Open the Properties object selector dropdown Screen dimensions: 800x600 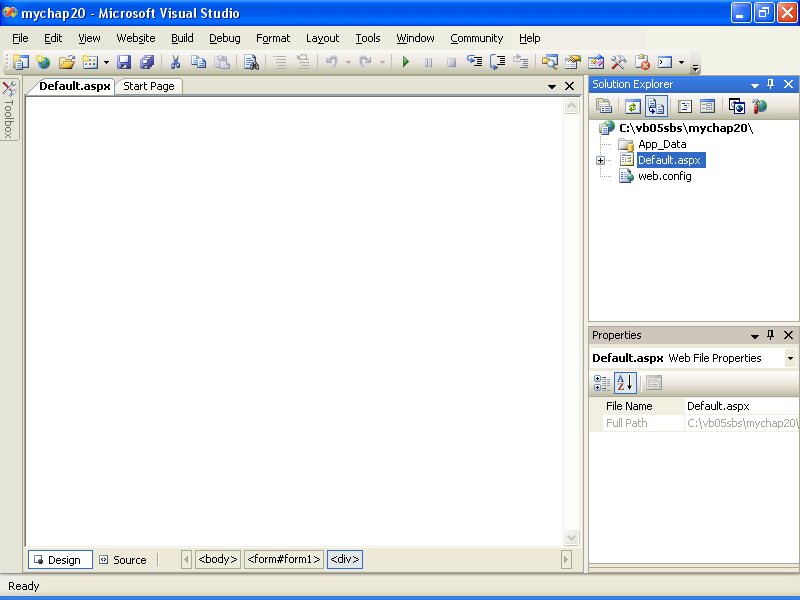point(790,358)
